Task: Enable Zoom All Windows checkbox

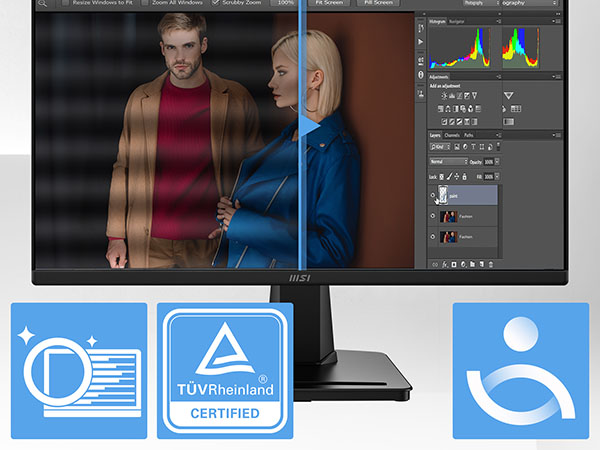Action: click(145, 3)
